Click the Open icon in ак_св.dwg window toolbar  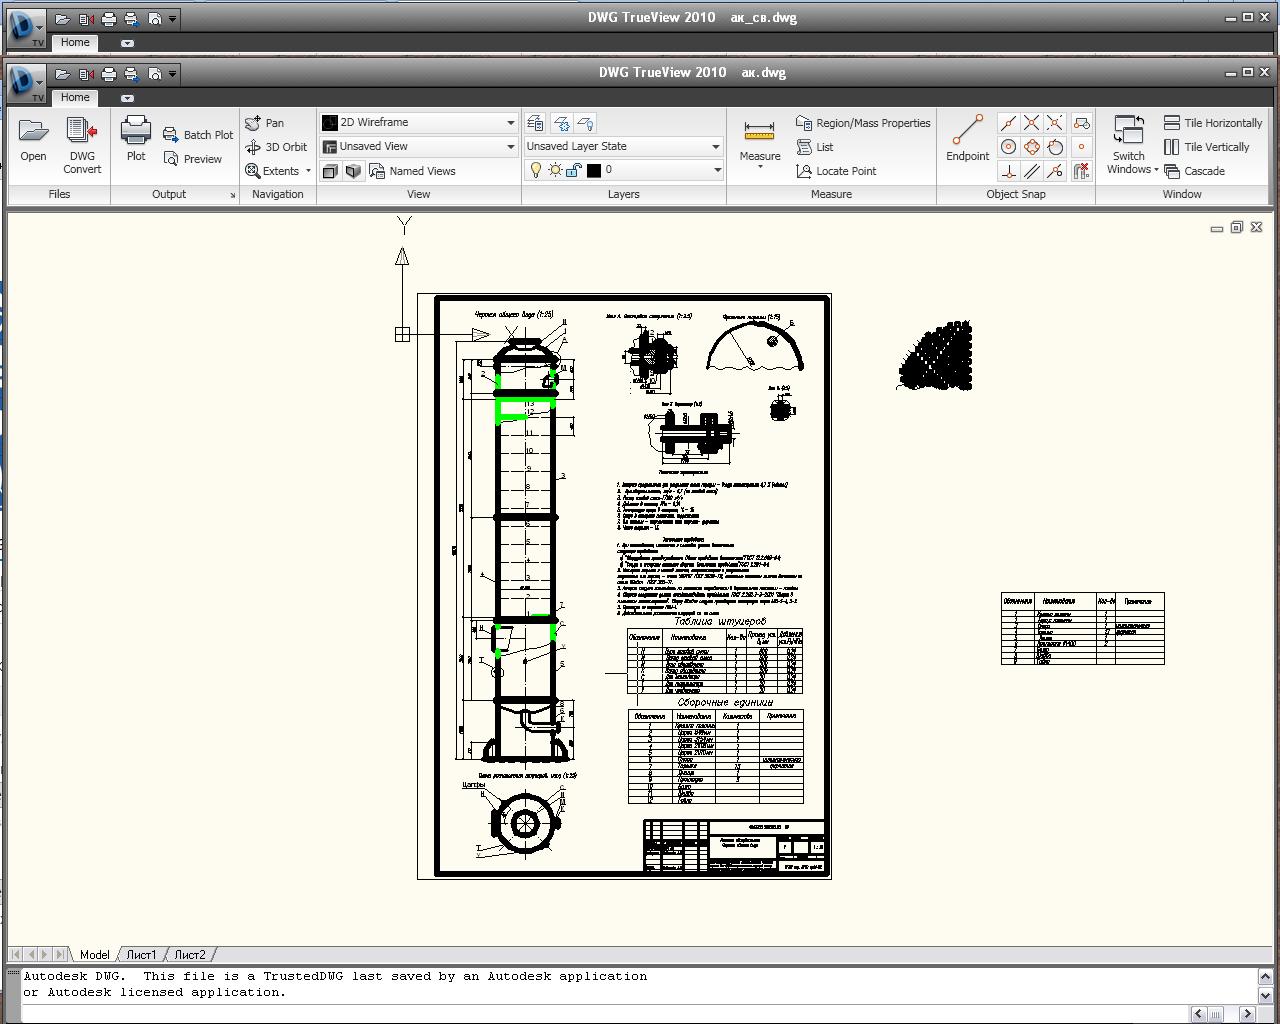coord(62,19)
